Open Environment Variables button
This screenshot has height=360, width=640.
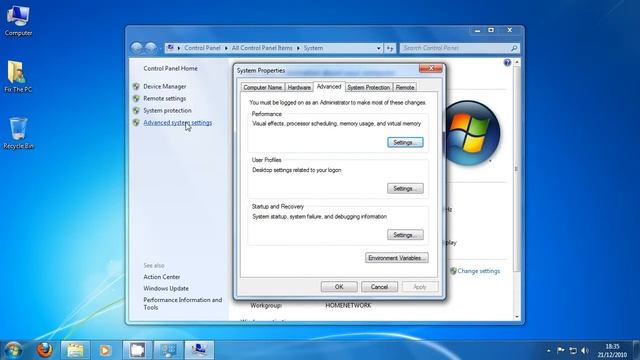[397, 258]
